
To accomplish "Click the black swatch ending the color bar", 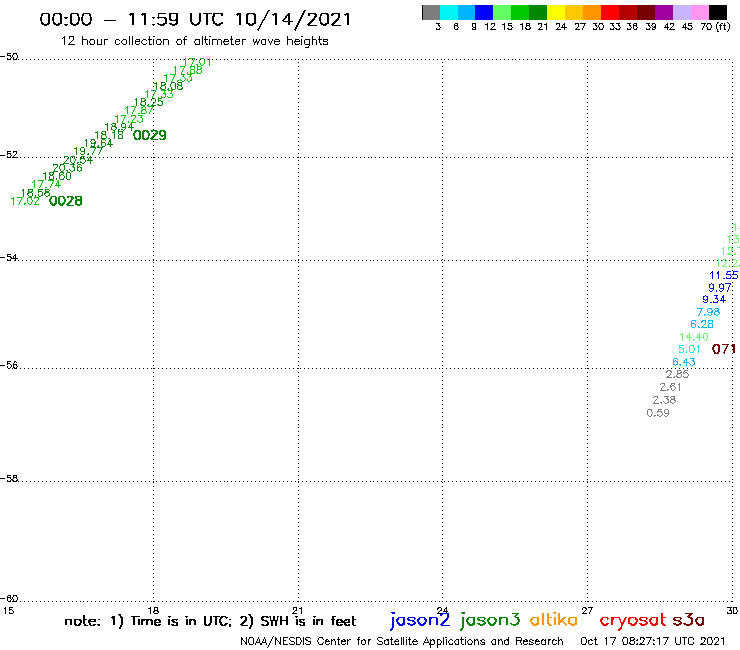I will tap(718, 12).
